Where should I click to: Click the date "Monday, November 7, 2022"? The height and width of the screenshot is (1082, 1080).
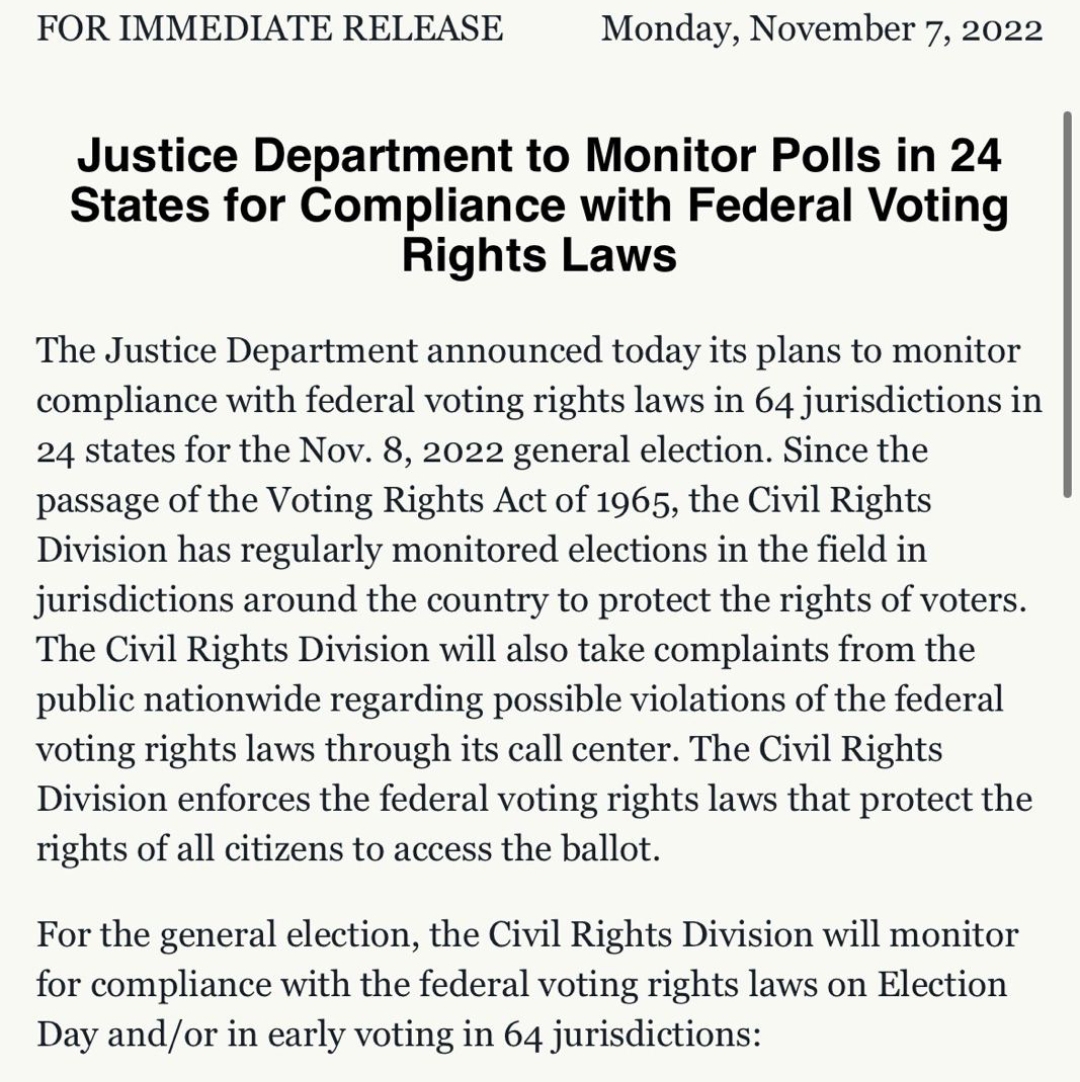coord(822,30)
